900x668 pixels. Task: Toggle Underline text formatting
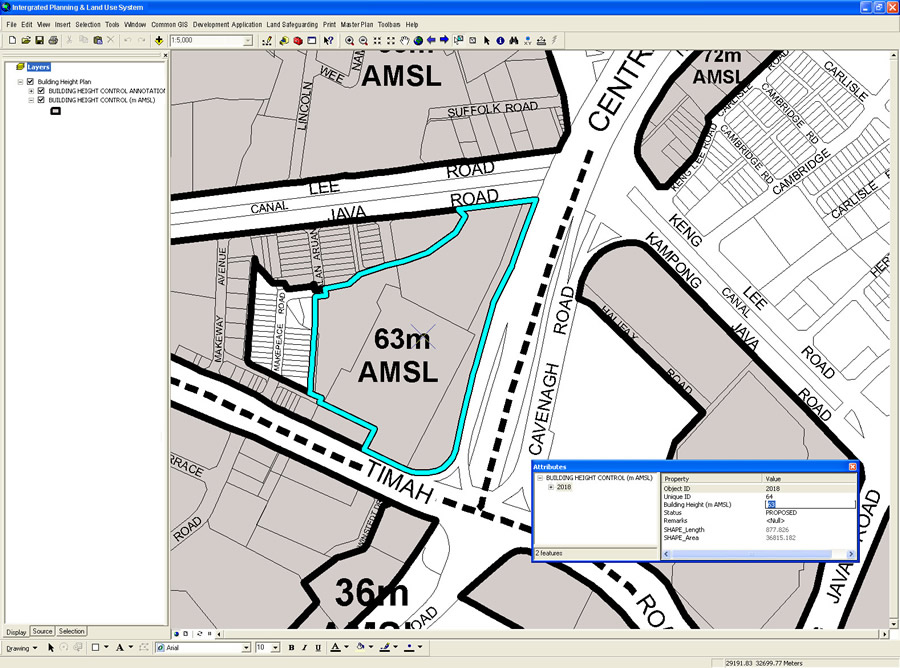(x=318, y=647)
